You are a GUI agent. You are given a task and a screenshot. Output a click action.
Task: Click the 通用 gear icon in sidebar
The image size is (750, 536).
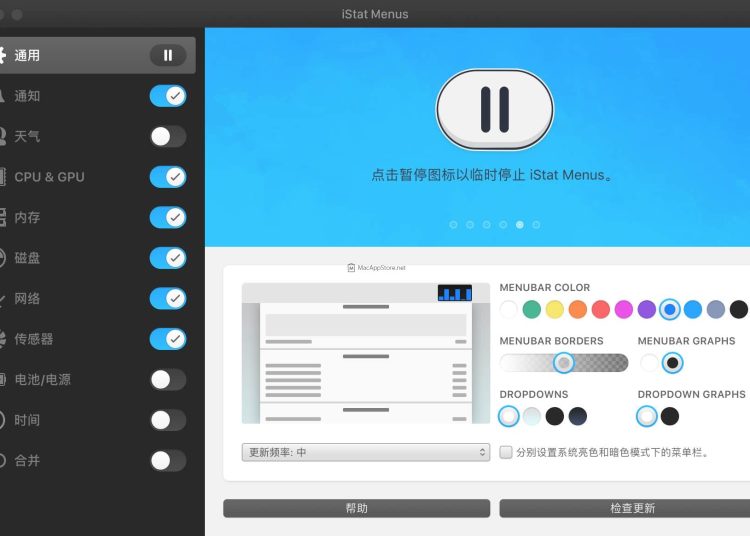click(3, 56)
